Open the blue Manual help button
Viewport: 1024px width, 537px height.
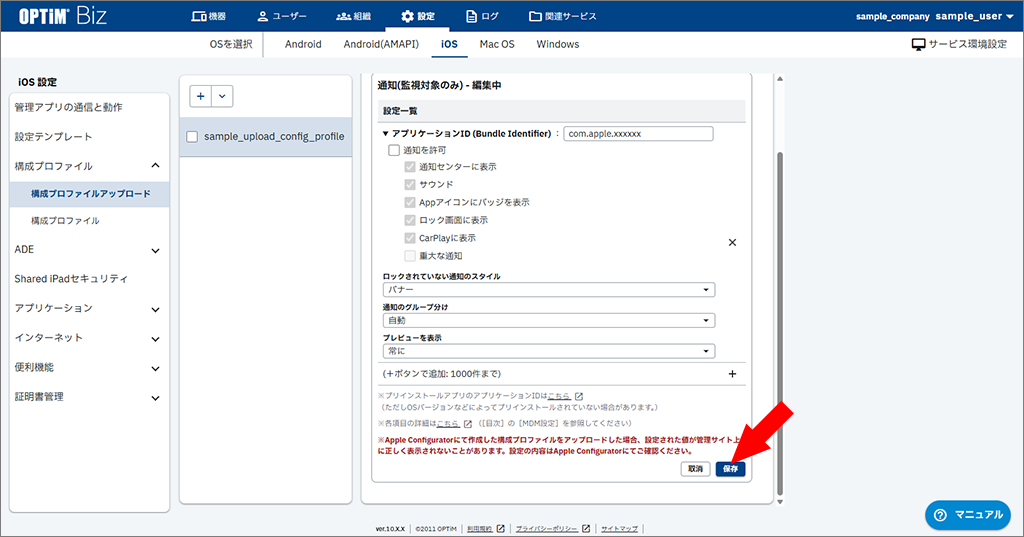[966, 514]
